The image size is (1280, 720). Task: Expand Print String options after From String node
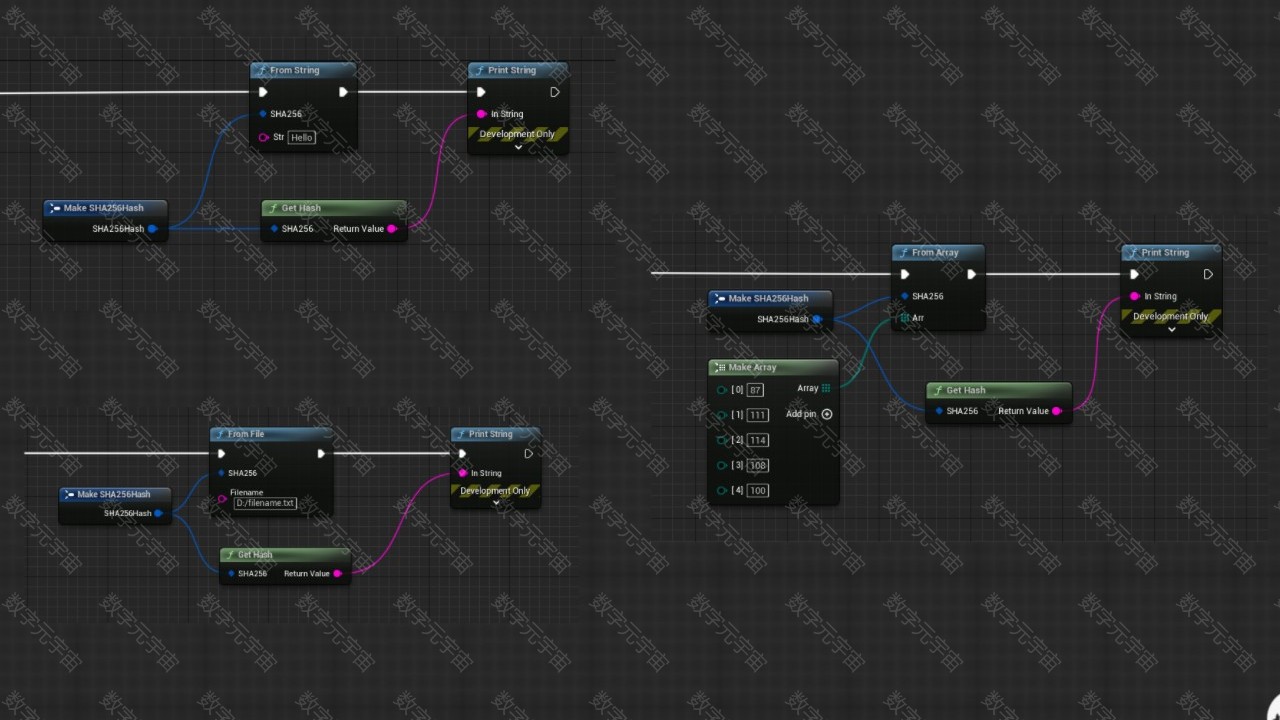pyautogui.click(x=518, y=147)
